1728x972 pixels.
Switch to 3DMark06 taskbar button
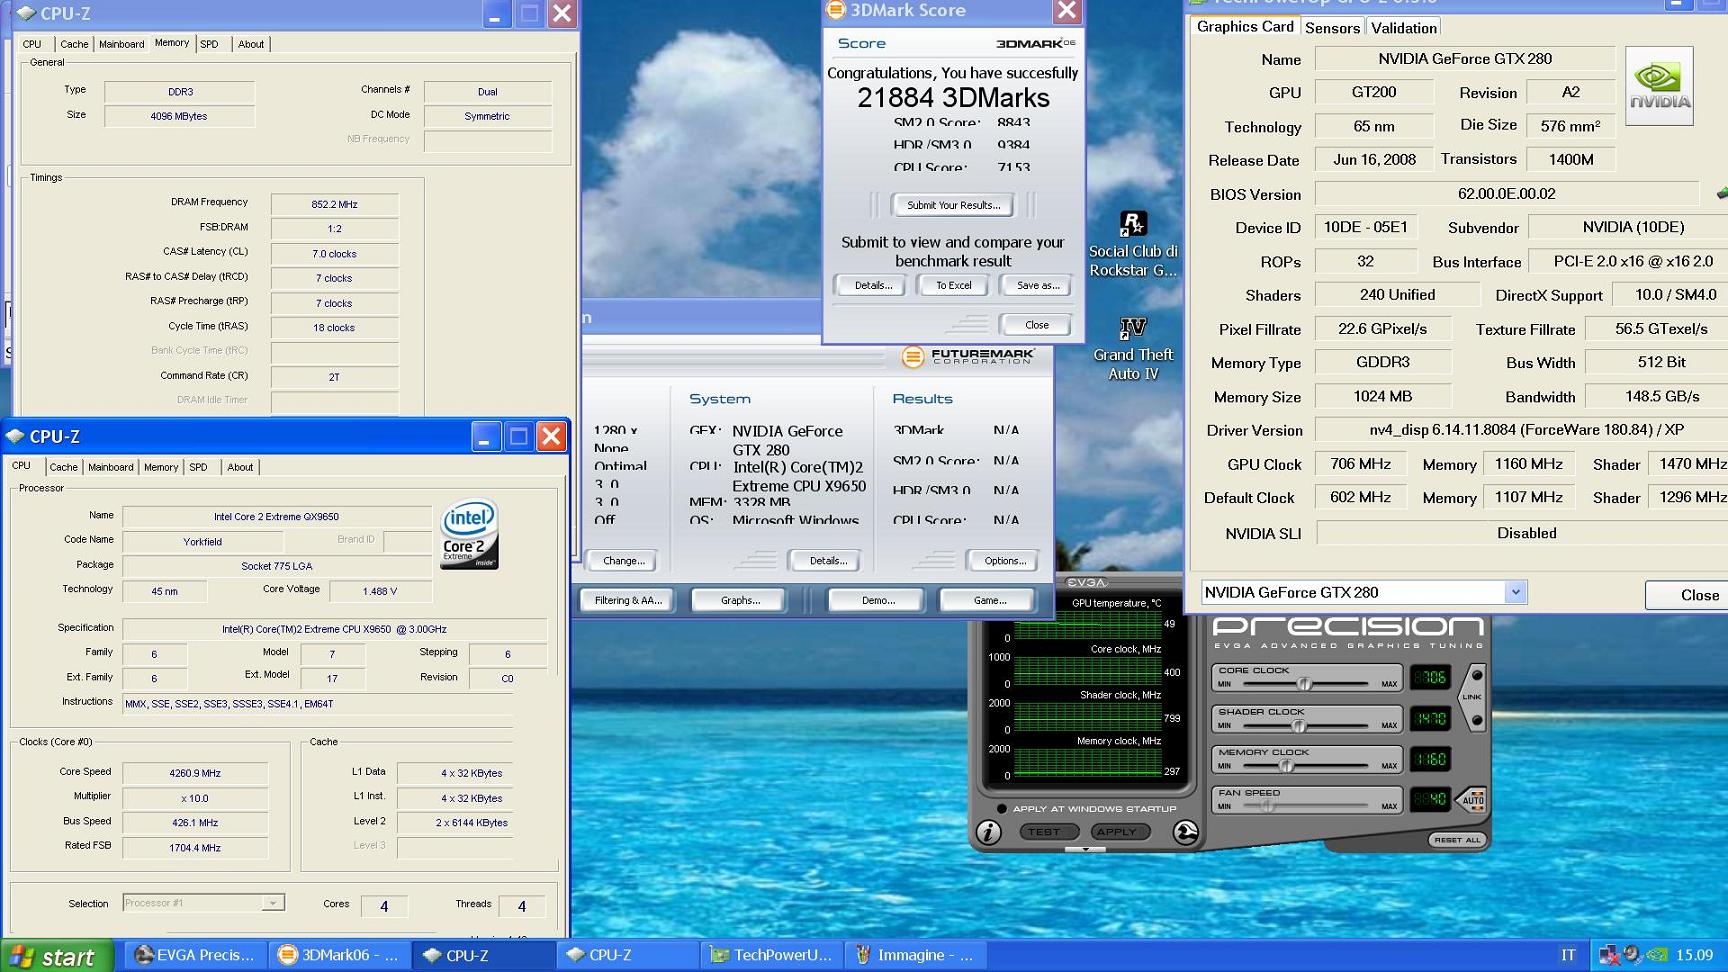coord(340,955)
